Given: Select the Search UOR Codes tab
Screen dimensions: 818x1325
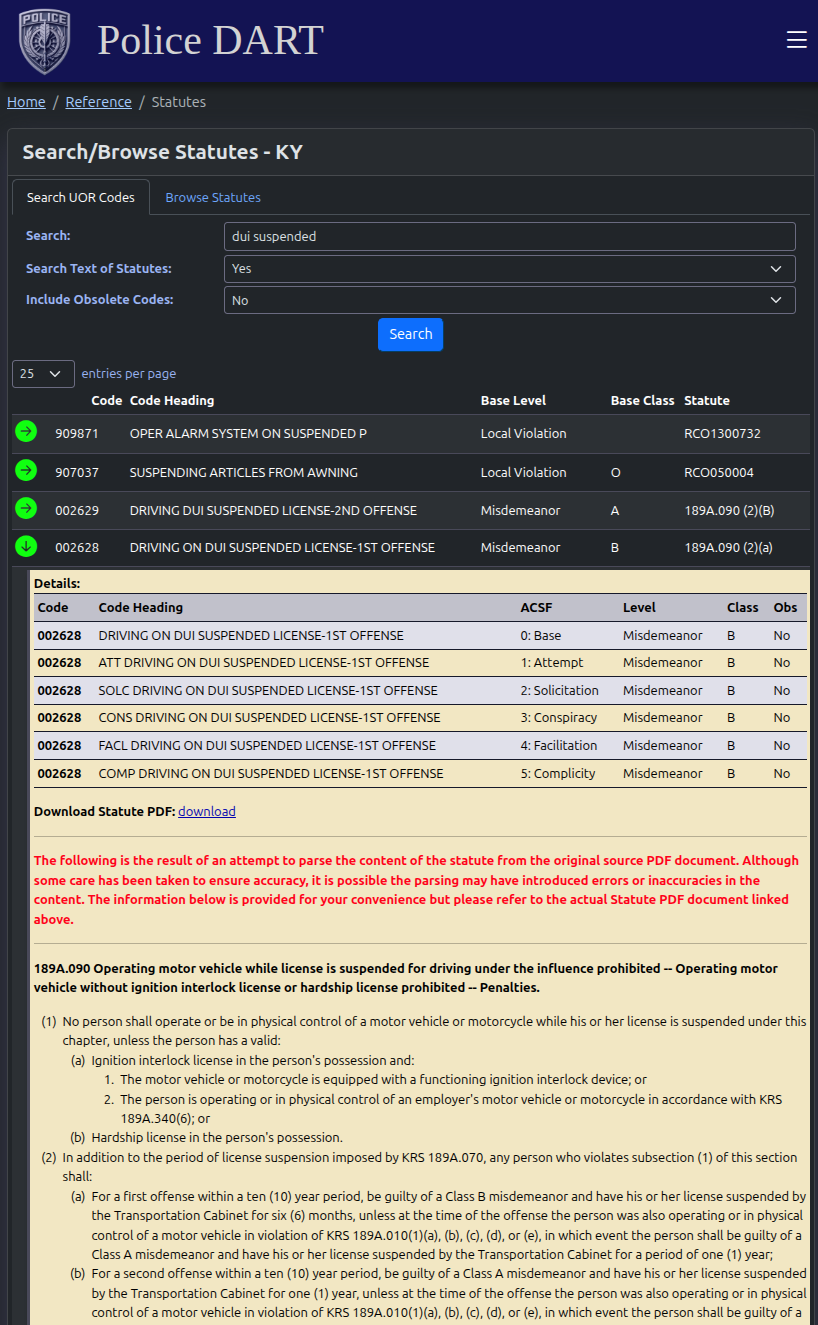Looking at the screenshot, I should pyautogui.click(x=81, y=198).
